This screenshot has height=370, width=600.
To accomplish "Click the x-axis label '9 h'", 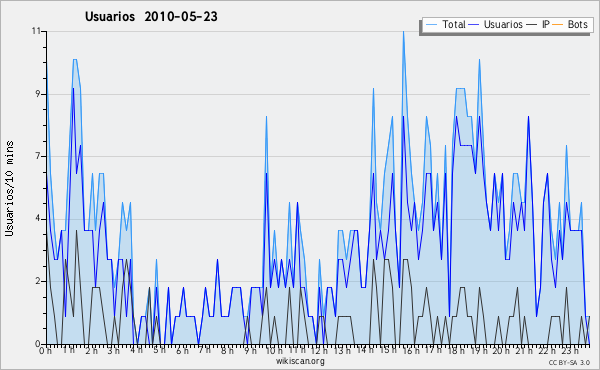I will pos(250,350).
